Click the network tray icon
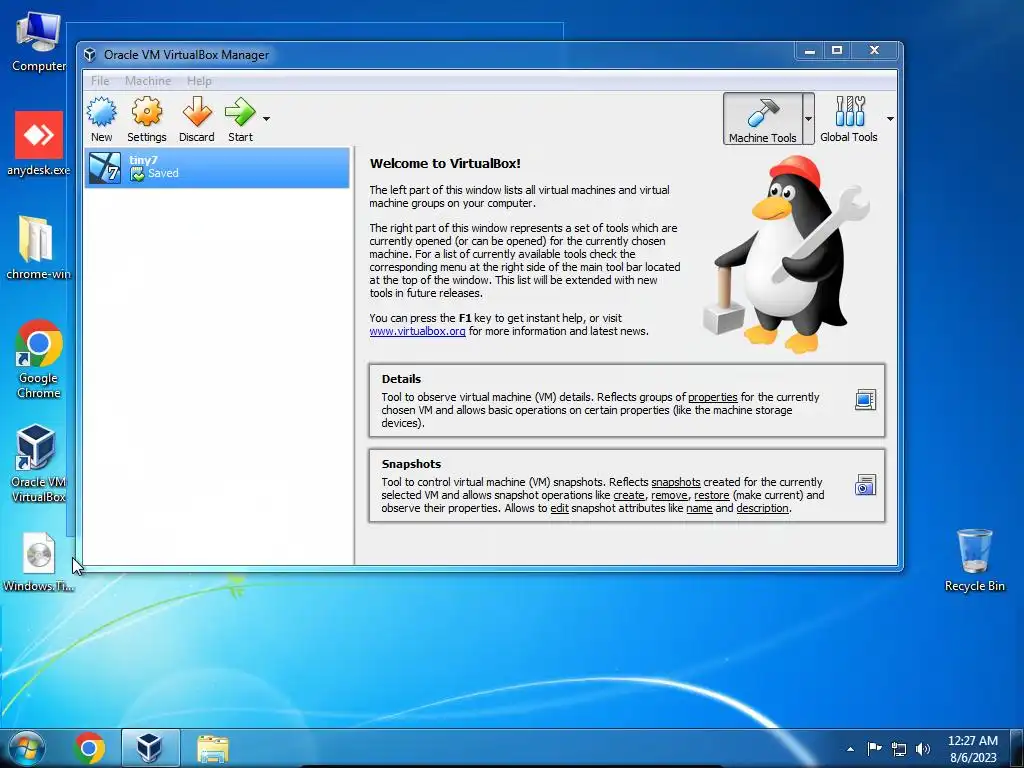Image resolution: width=1024 pixels, height=768 pixels. (899, 749)
